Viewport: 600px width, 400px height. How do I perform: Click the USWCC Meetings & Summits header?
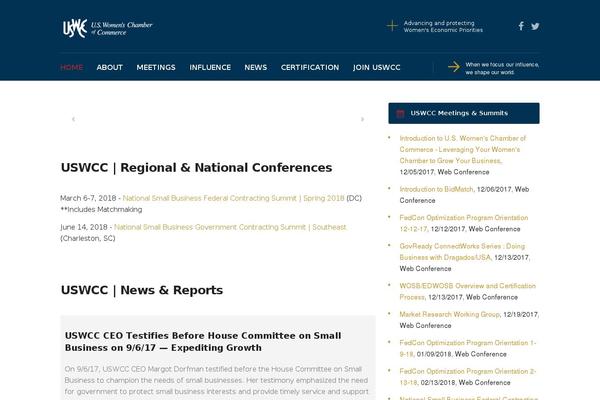pos(464,113)
